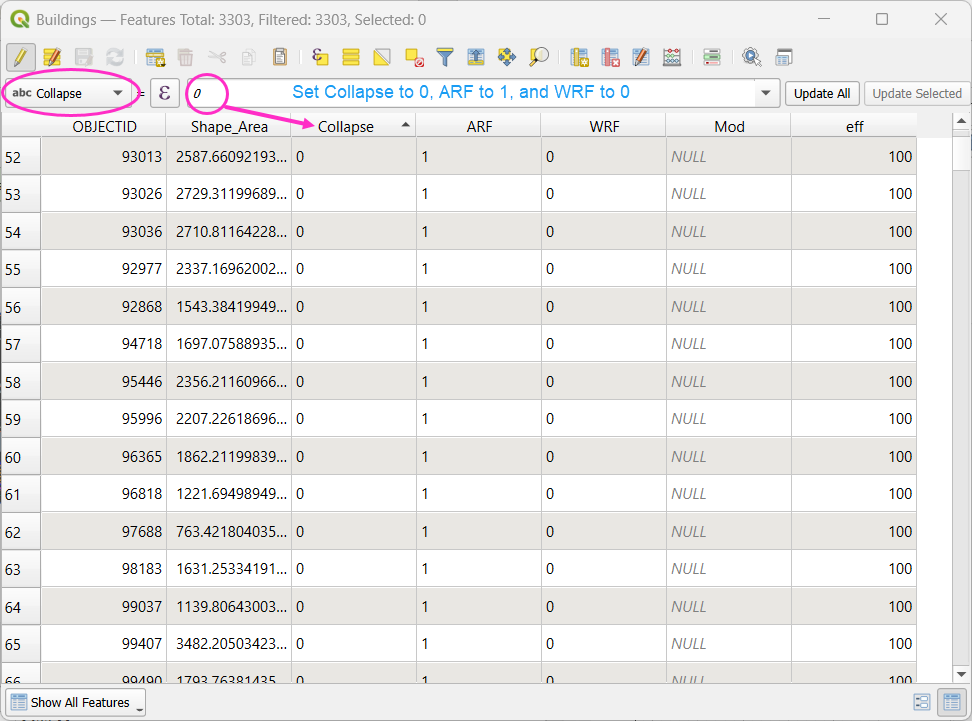Click the Add feature icon
Image resolution: width=972 pixels, height=721 pixels.
155,57
